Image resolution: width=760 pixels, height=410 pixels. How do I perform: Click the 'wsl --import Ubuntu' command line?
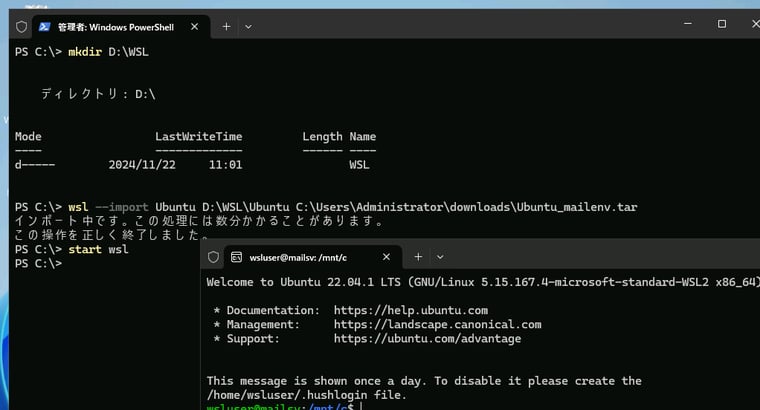click(x=326, y=207)
